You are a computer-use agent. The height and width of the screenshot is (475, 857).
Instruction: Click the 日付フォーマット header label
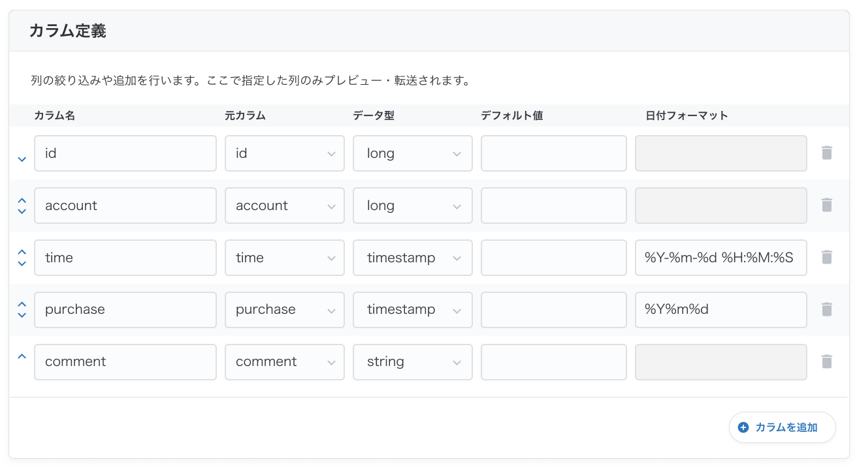[686, 115]
